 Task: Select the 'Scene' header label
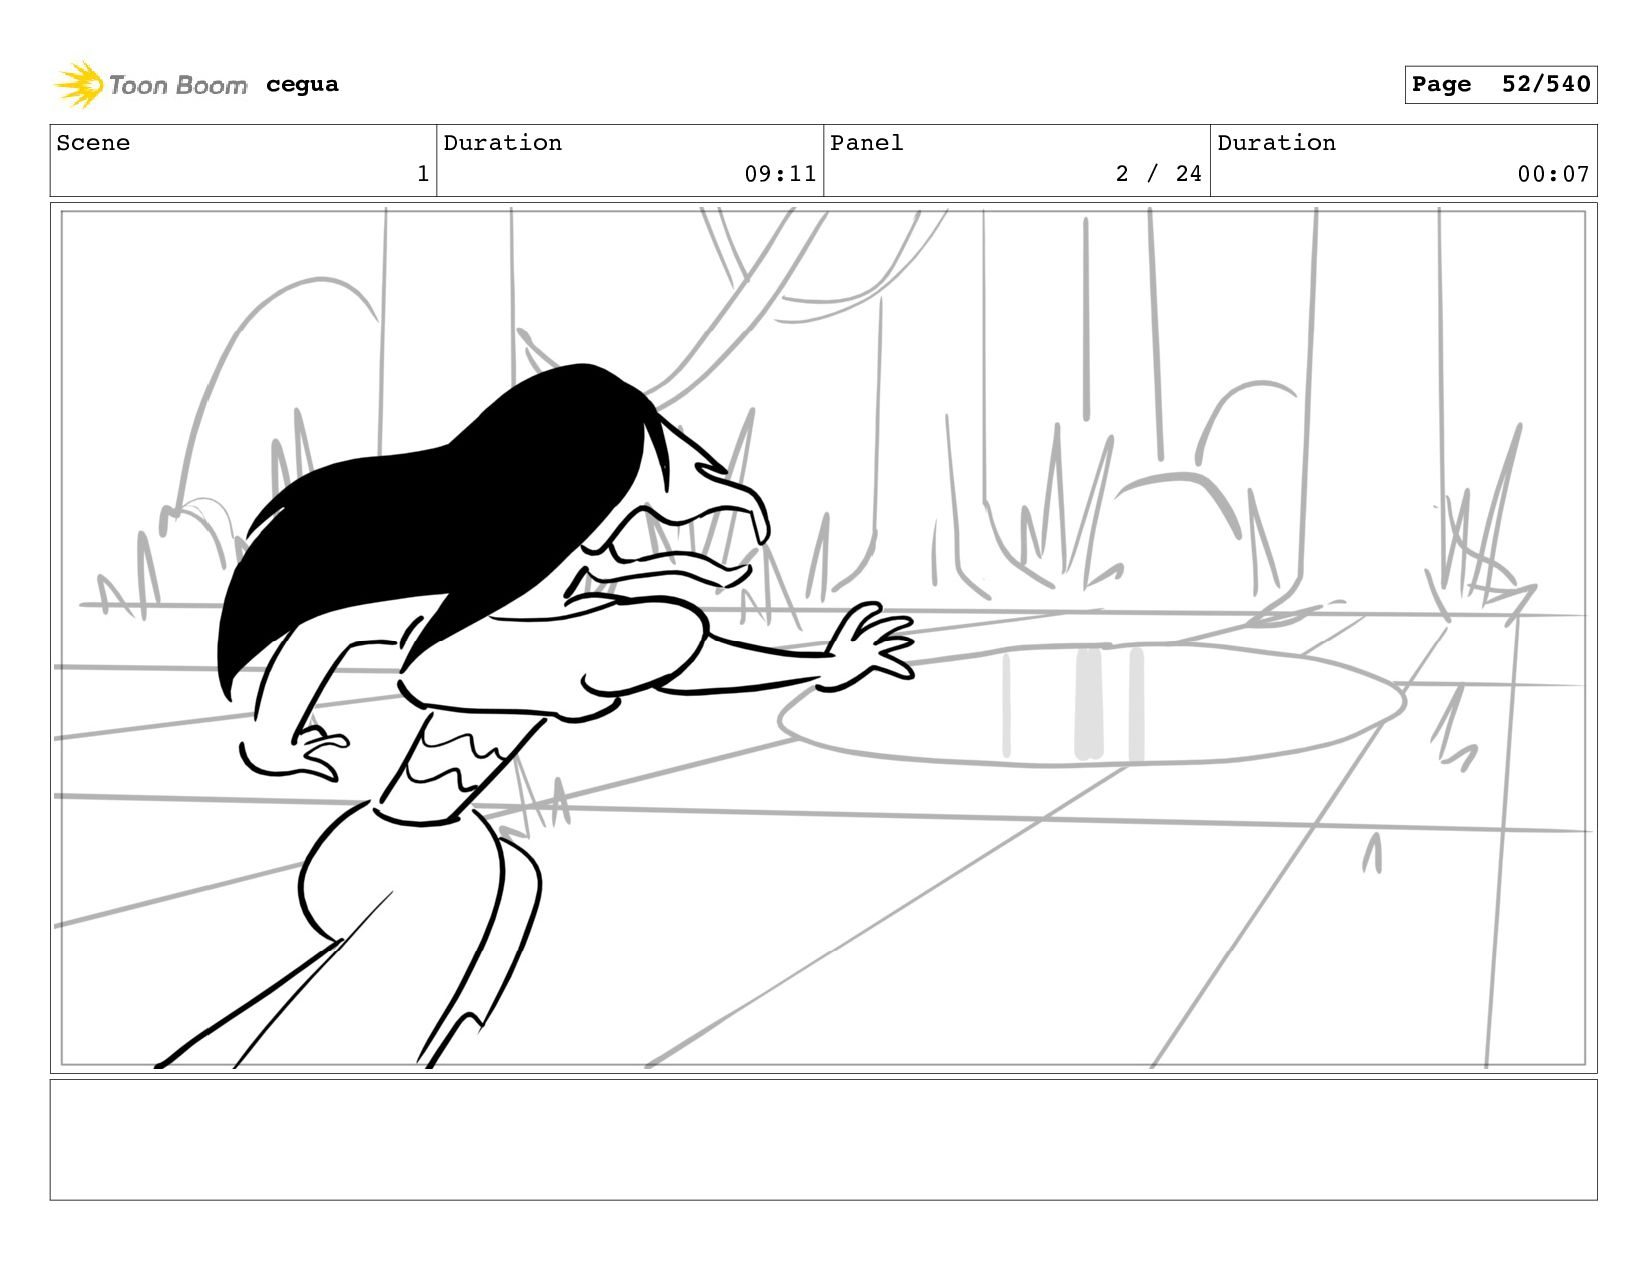click(x=93, y=143)
